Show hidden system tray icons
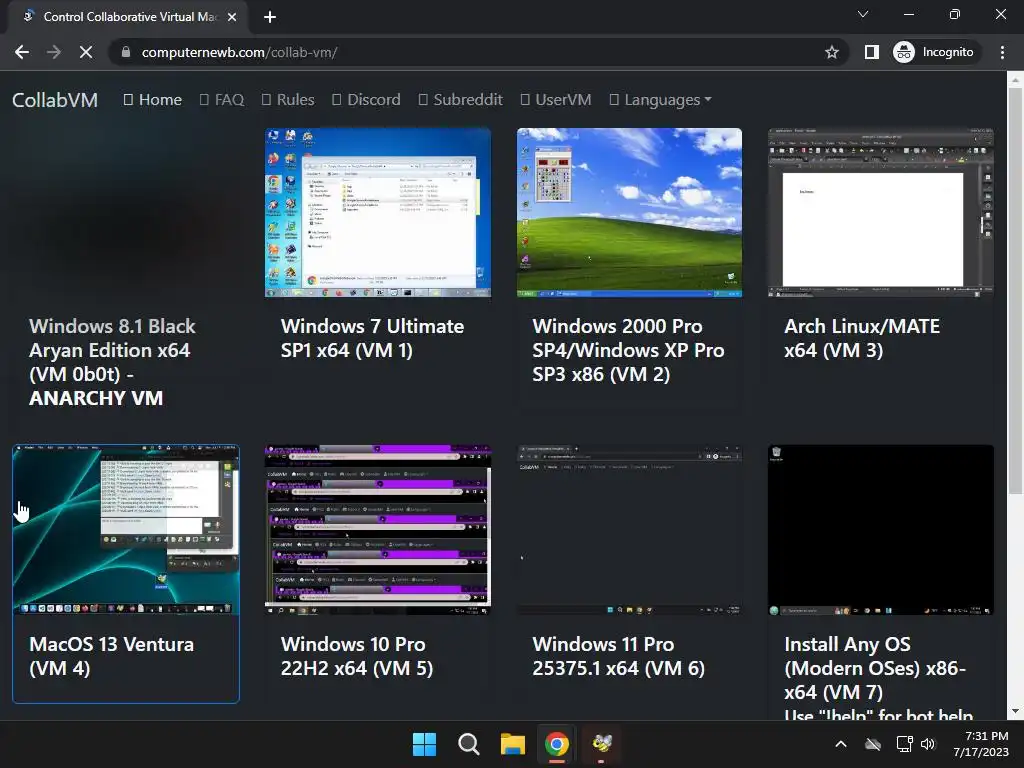This screenshot has width=1024, height=768. coord(841,744)
